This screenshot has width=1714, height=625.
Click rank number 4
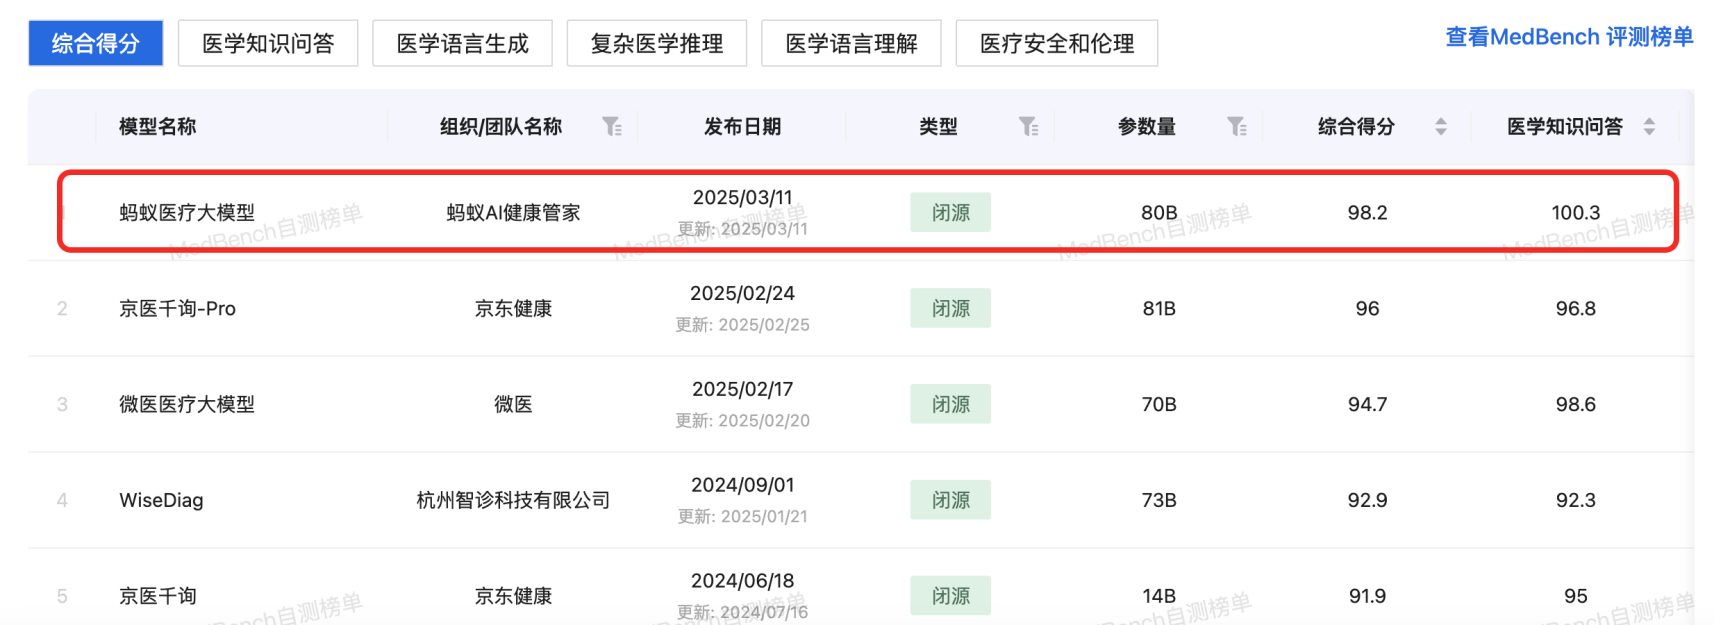(x=62, y=500)
